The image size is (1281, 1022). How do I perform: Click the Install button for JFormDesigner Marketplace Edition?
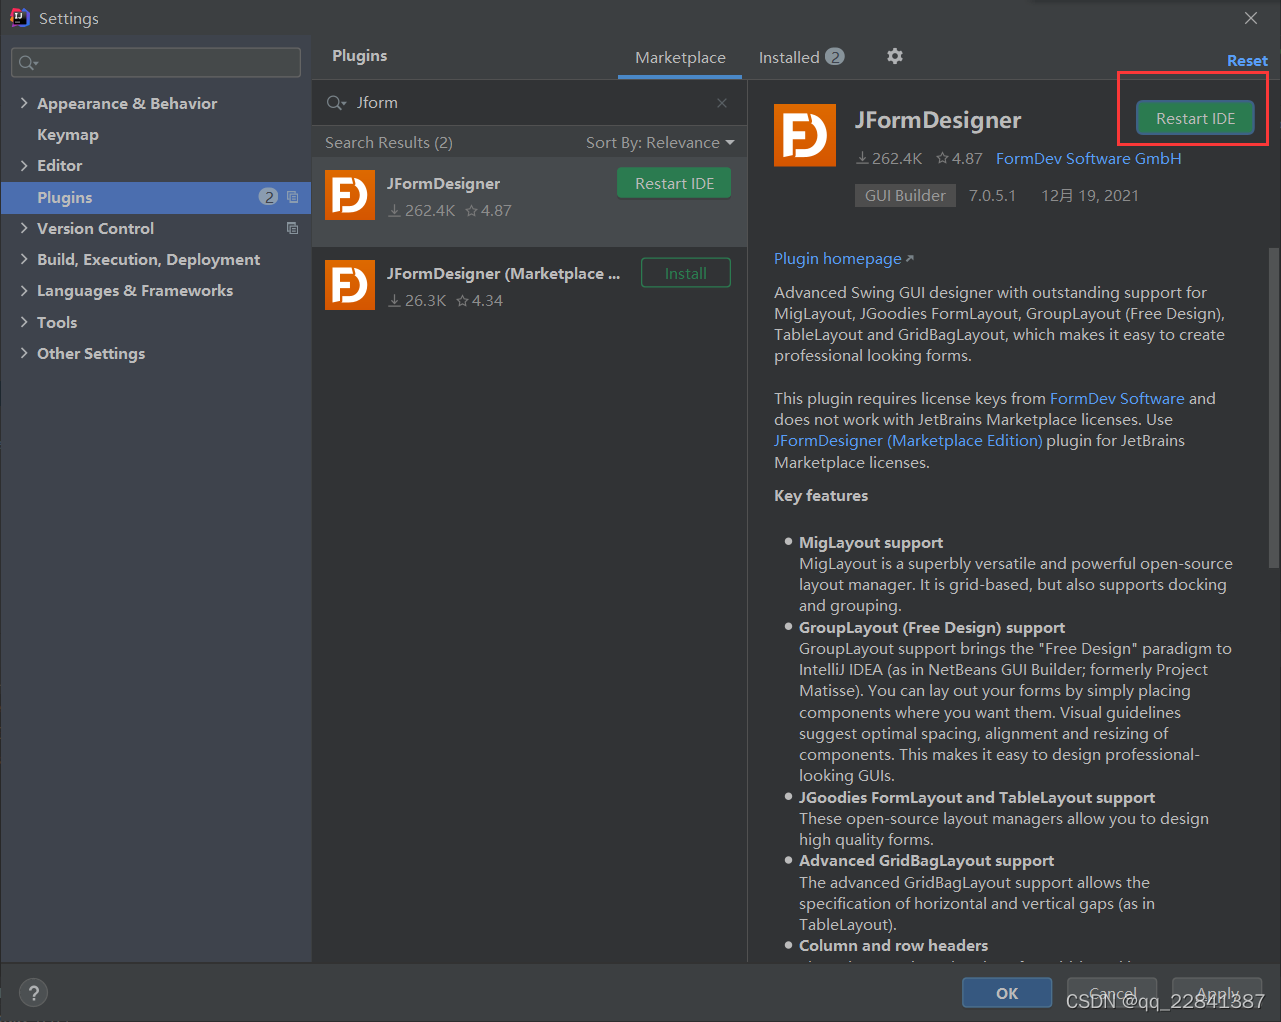(685, 272)
